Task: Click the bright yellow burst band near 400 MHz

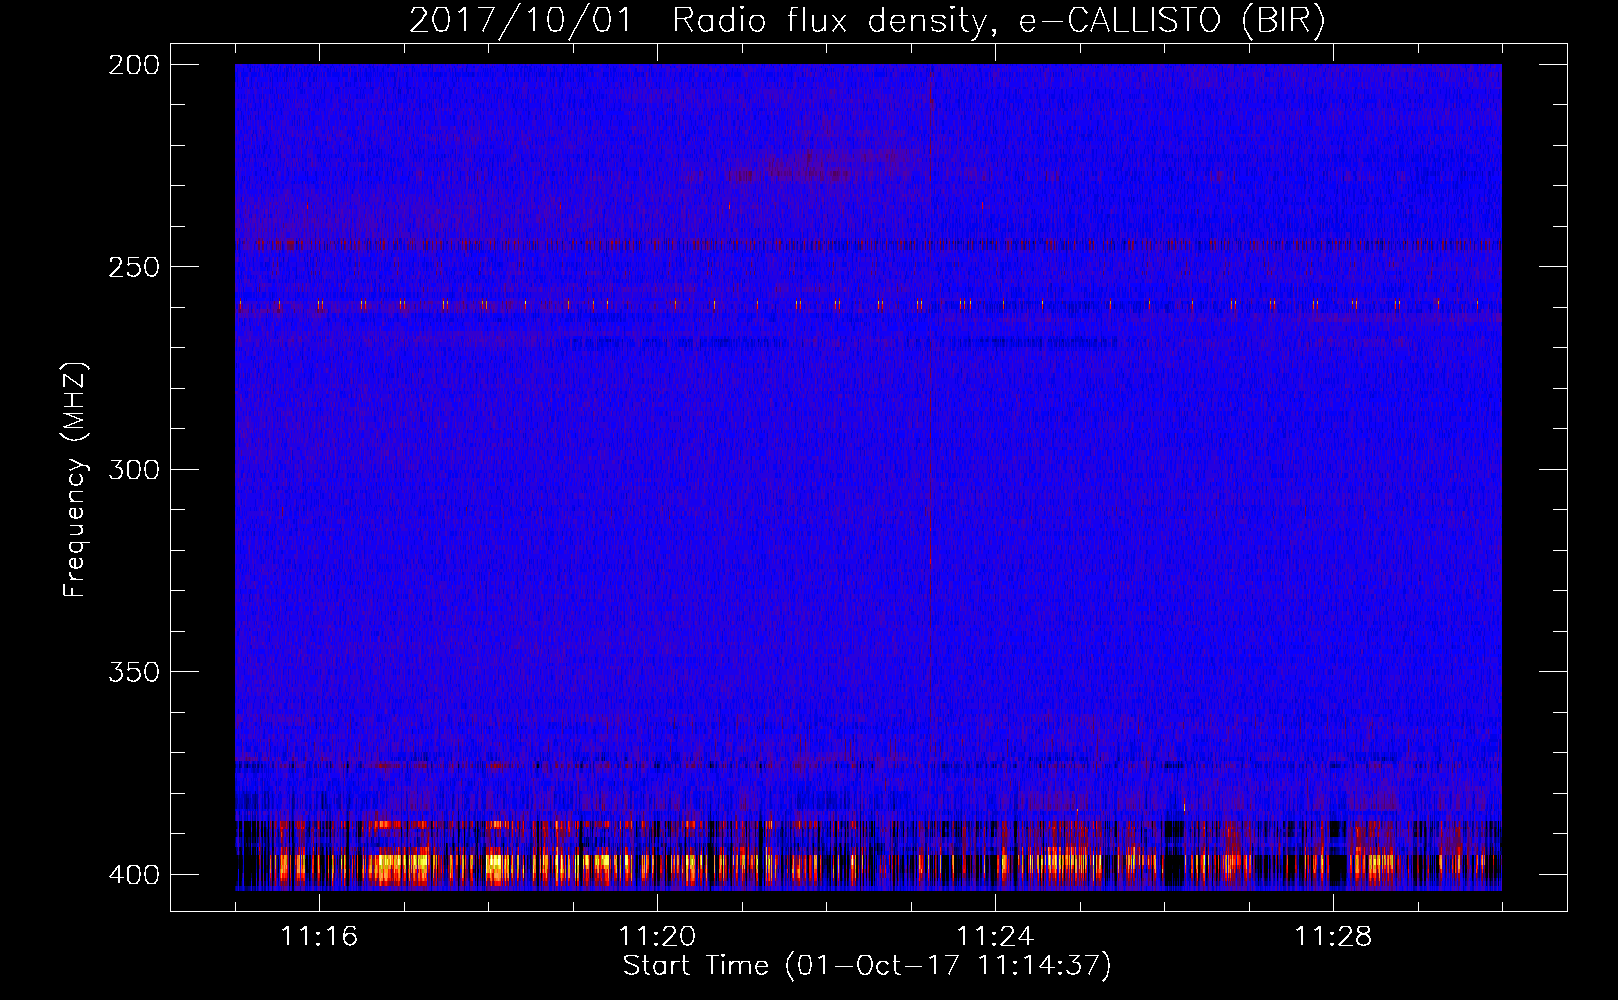Action: [868, 866]
